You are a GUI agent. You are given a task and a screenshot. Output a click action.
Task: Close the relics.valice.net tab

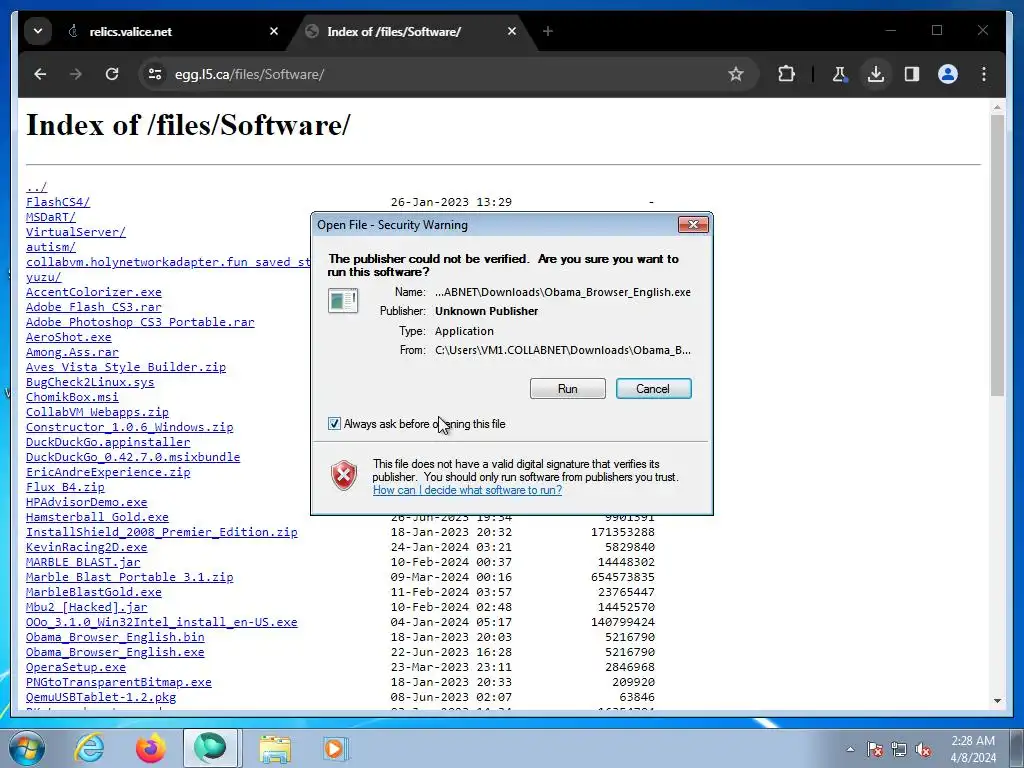(274, 31)
